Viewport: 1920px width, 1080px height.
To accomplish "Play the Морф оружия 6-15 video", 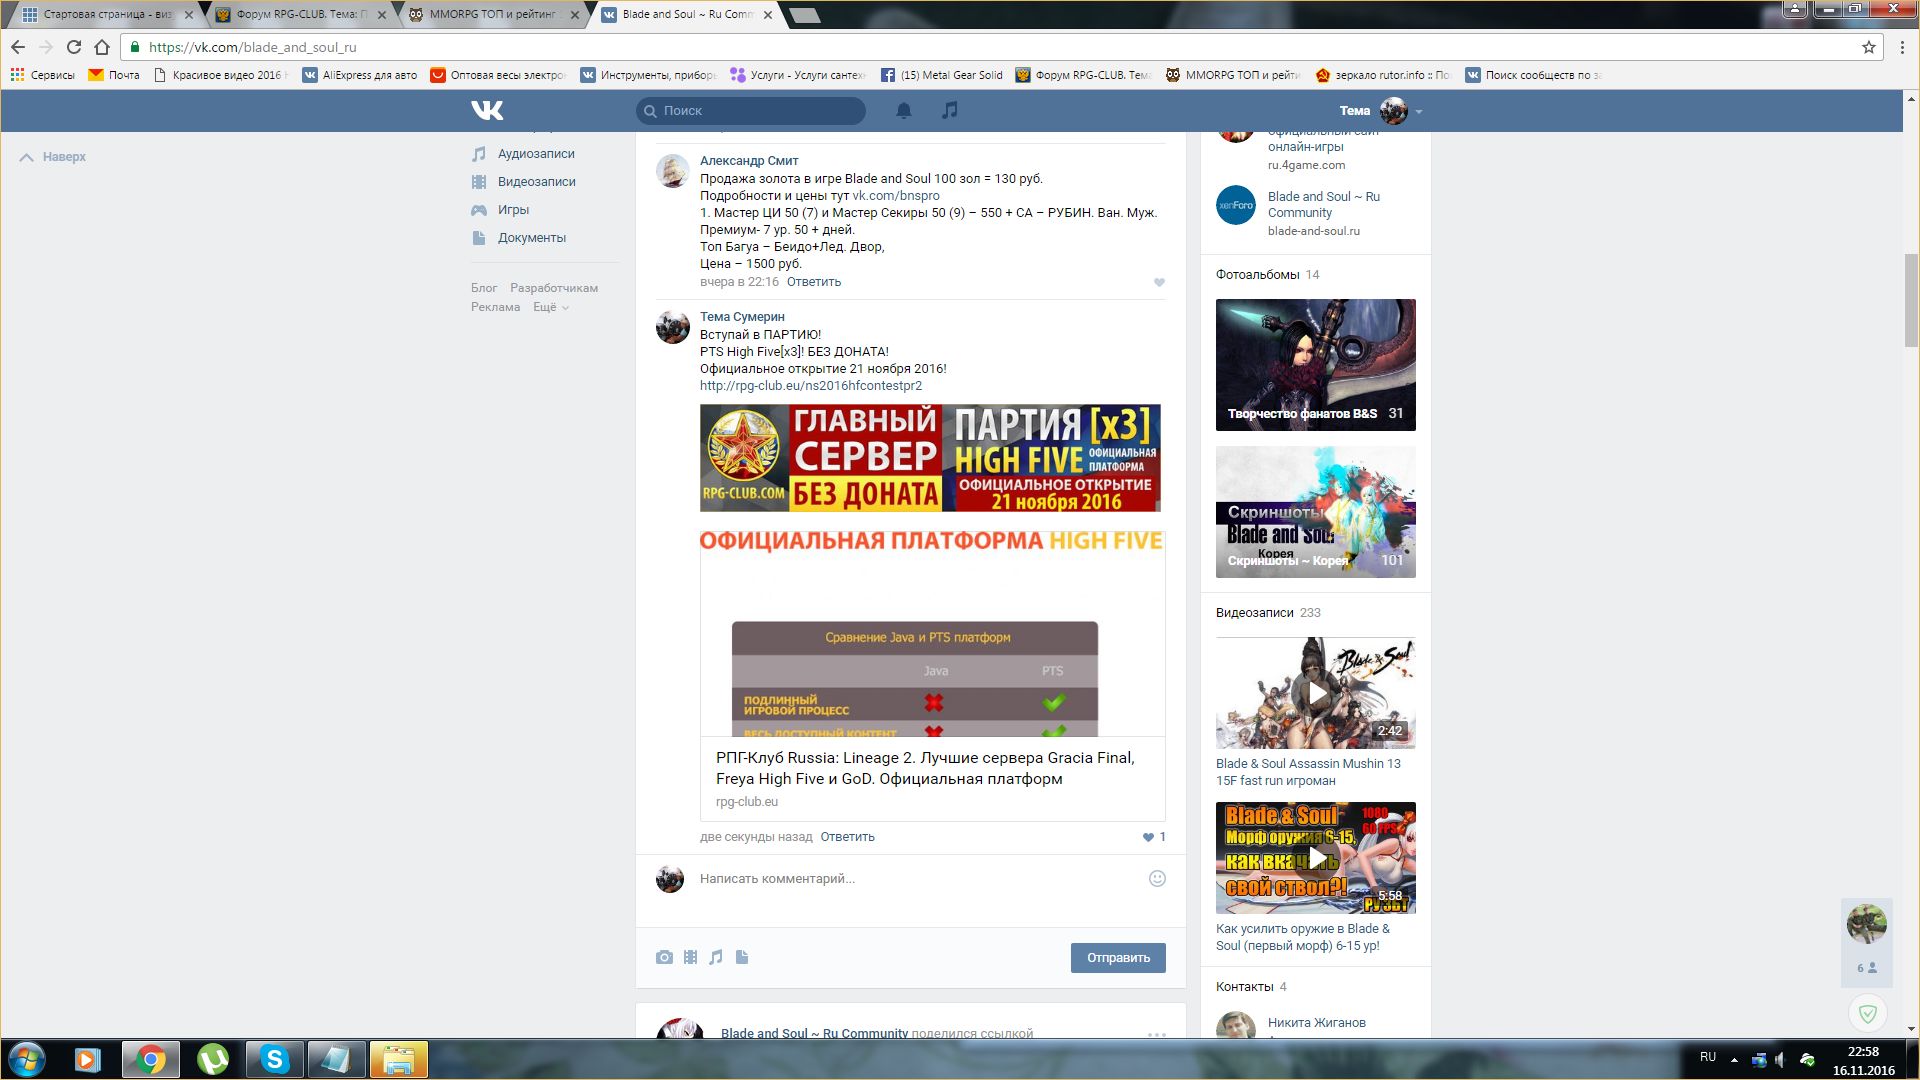I will tap(1316, 858).
